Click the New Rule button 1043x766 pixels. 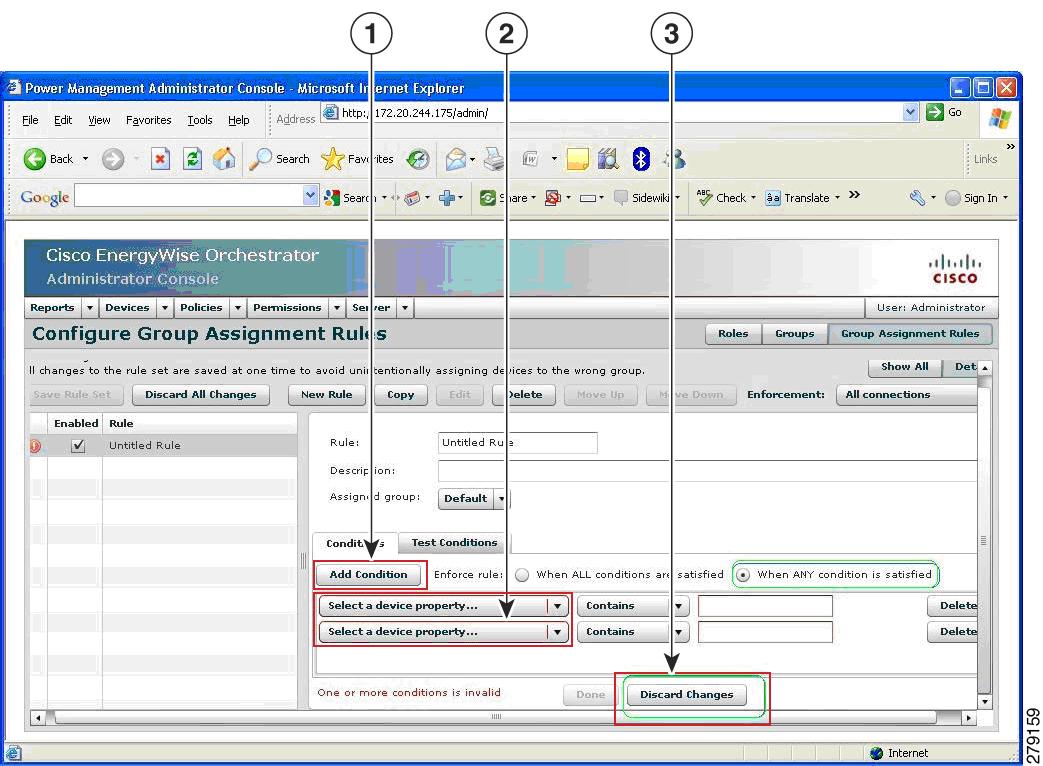pos(327,395)
